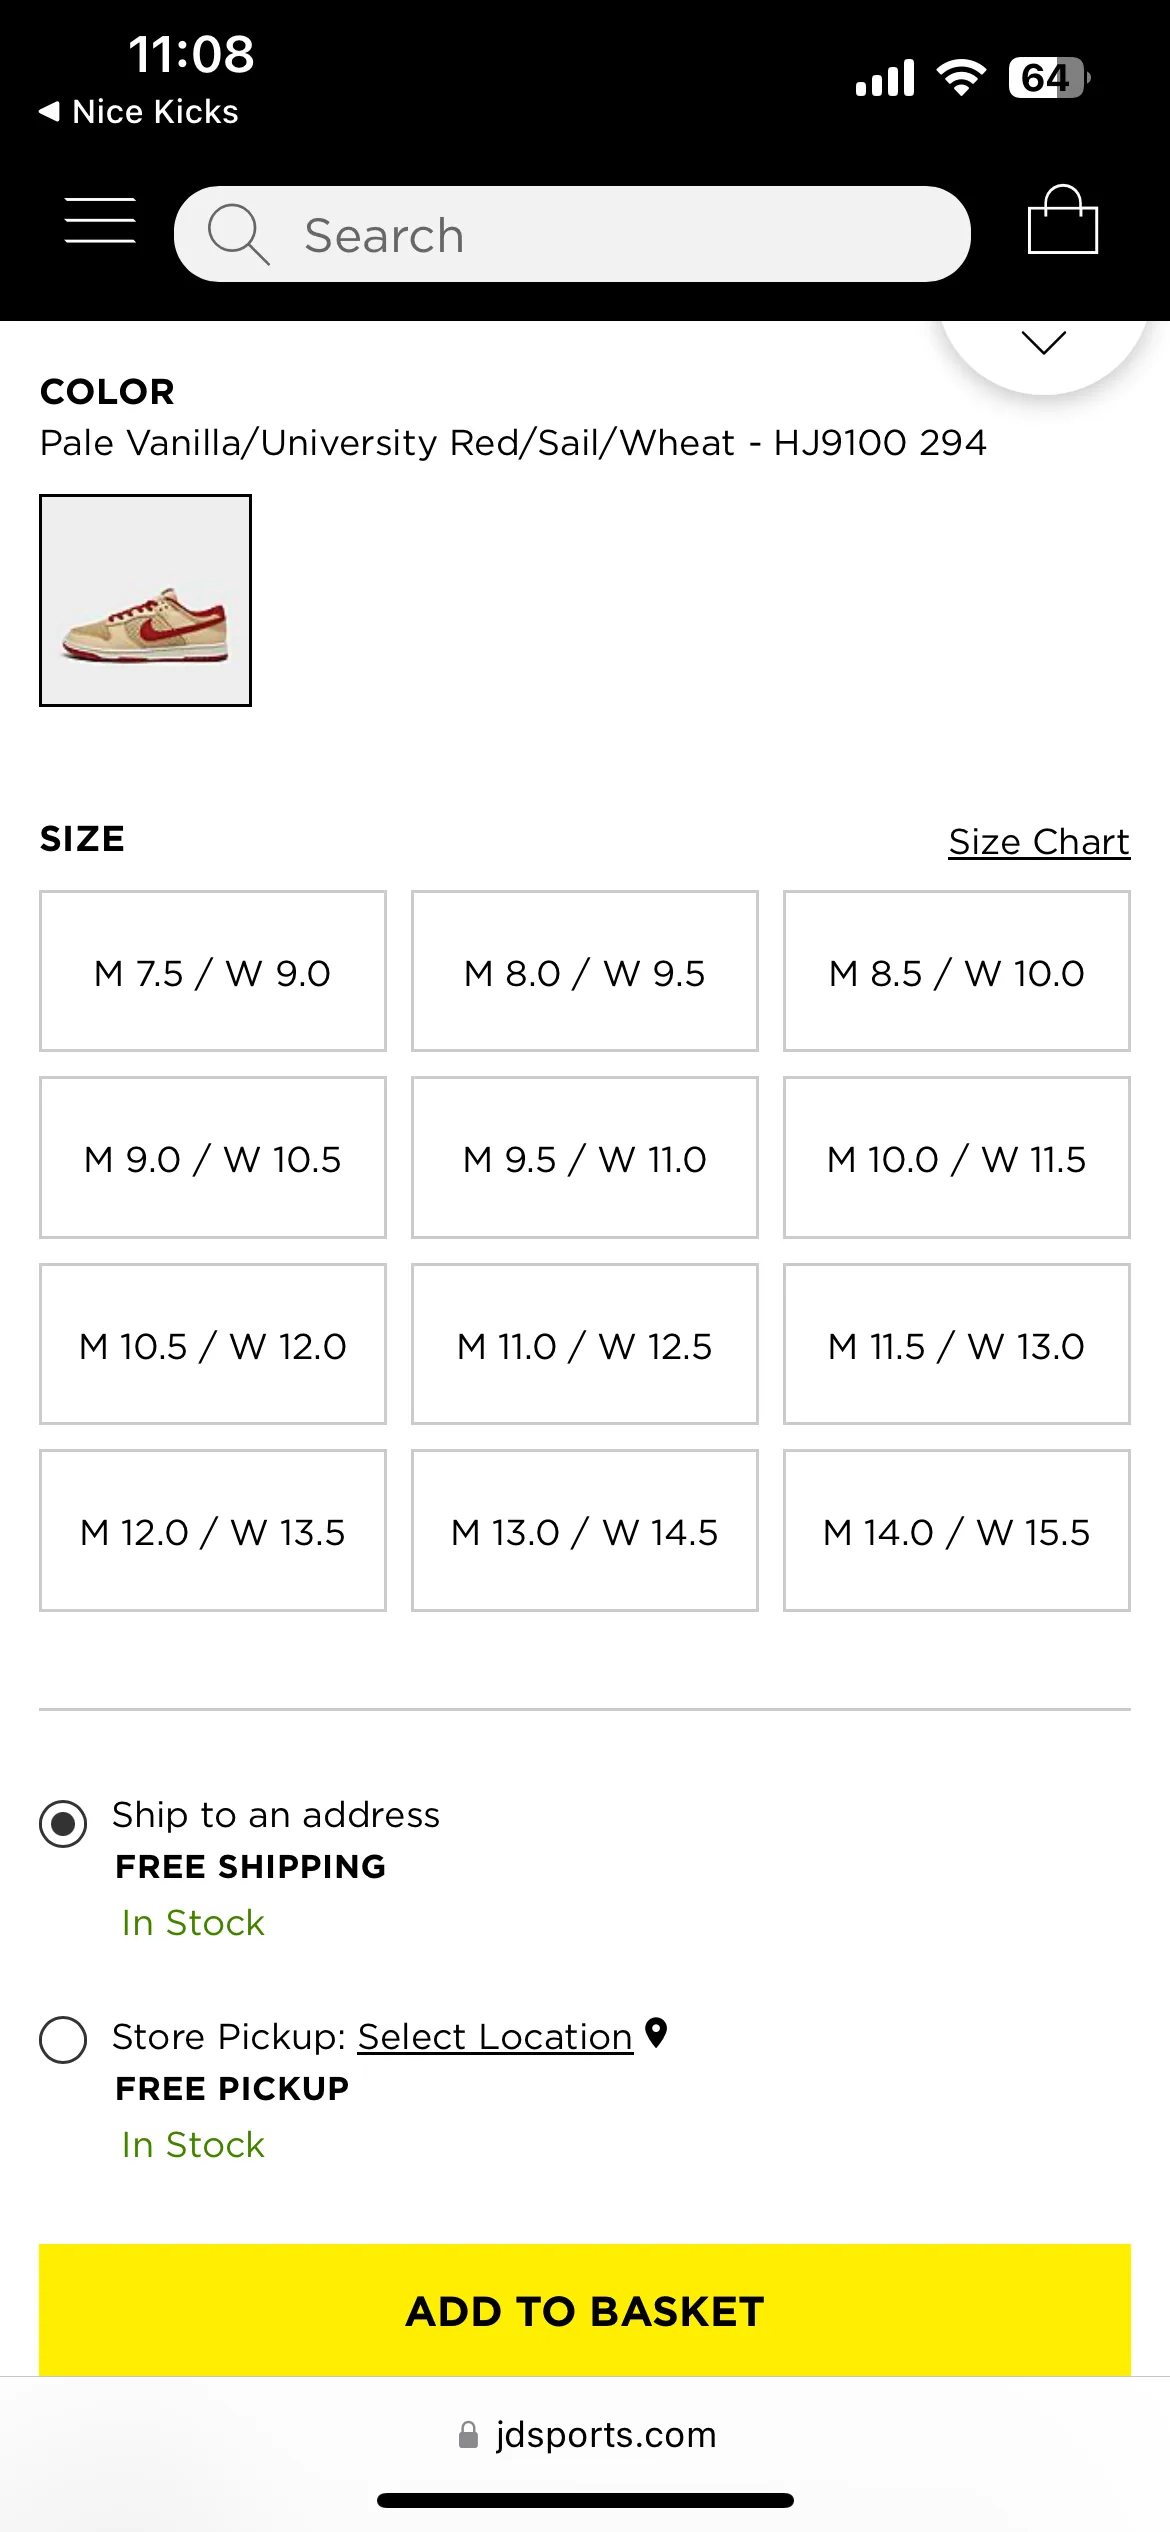1170x2532 pixels.
Task: Select the Pale Vanilla color swatch thumbnail
Action: (x=145, y=600)
